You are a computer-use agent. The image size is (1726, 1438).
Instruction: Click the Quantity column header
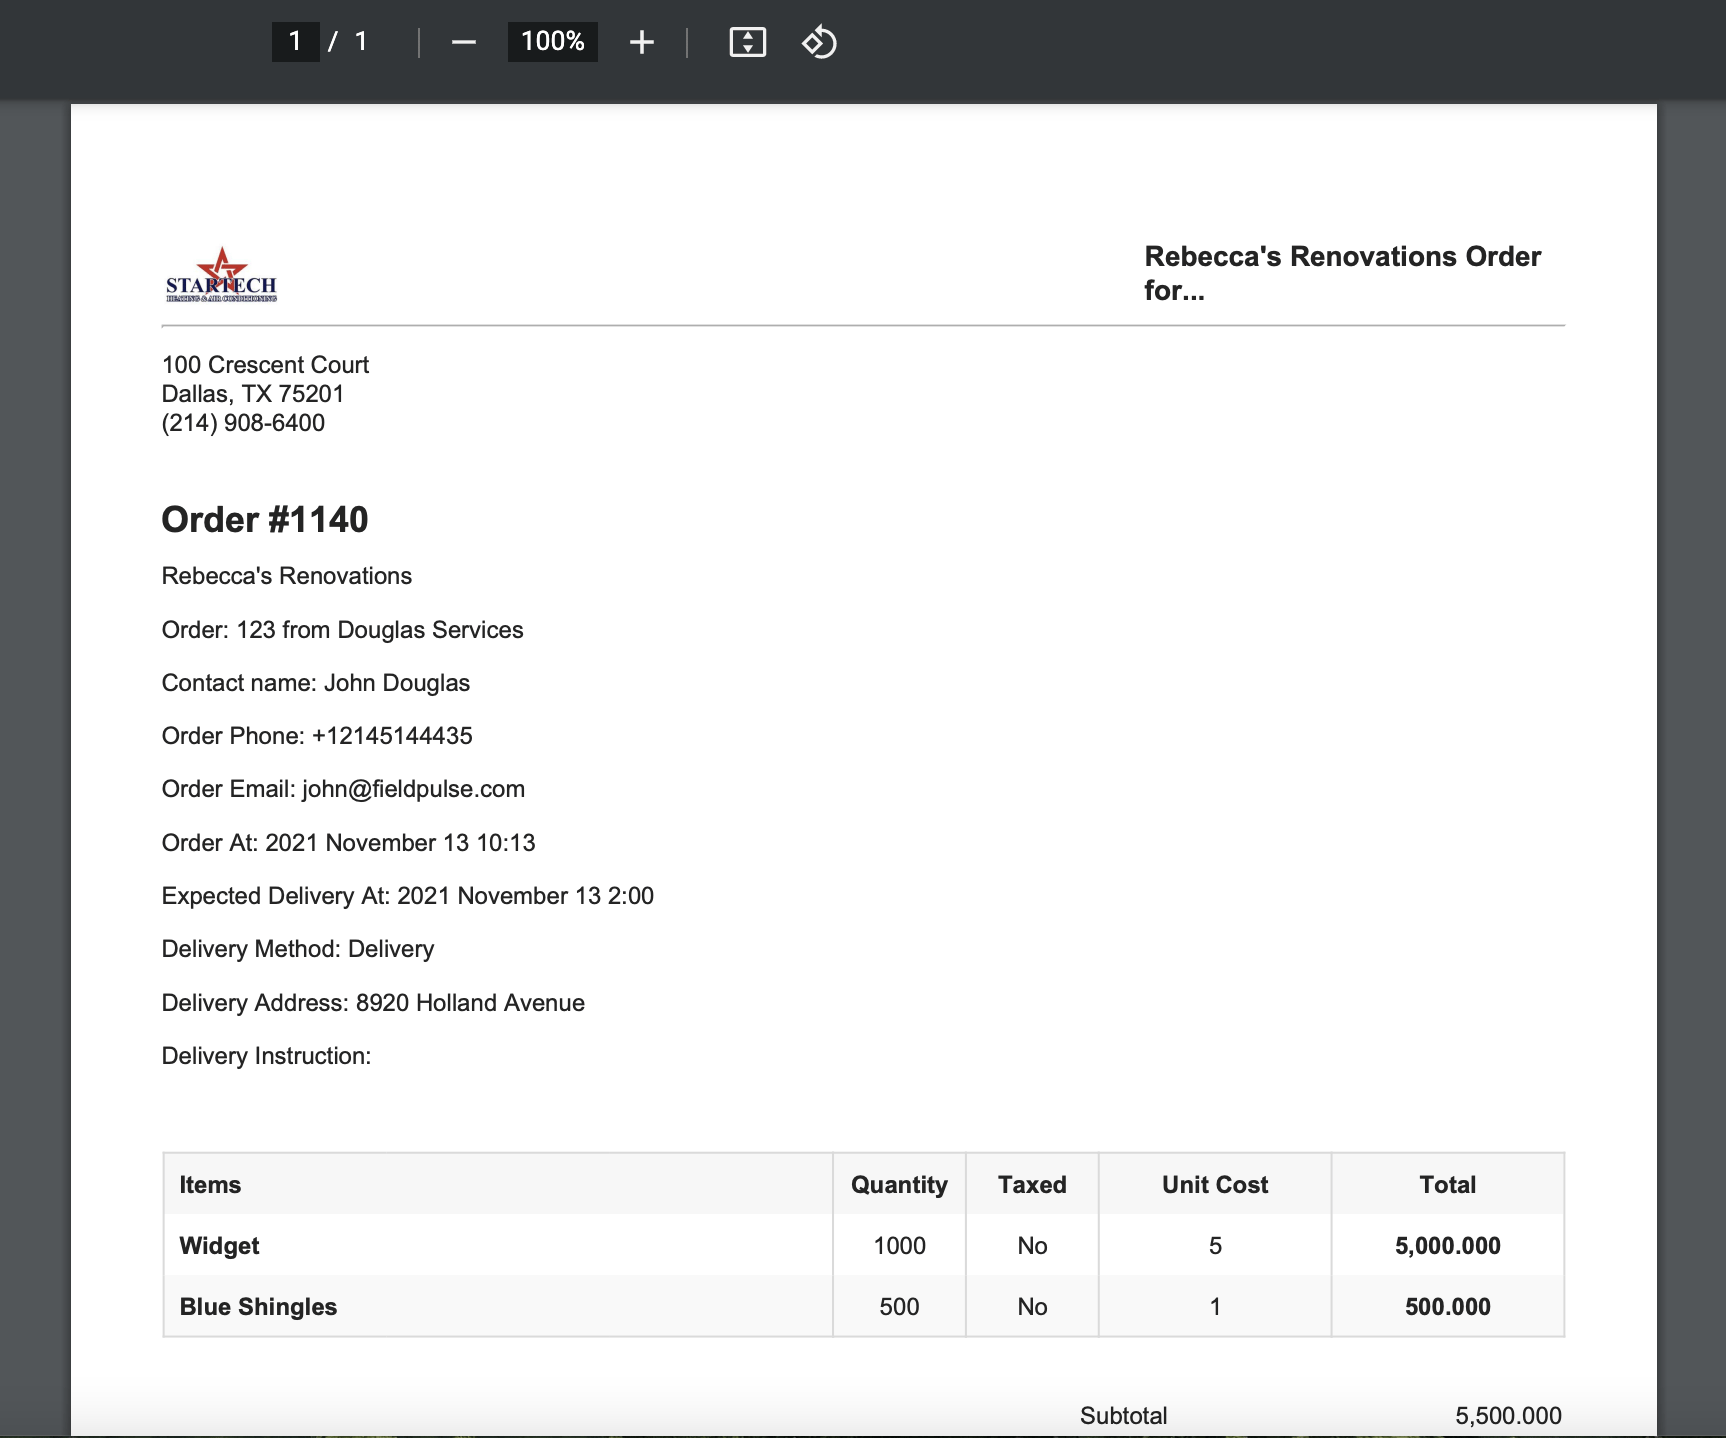click(899, 1185)
